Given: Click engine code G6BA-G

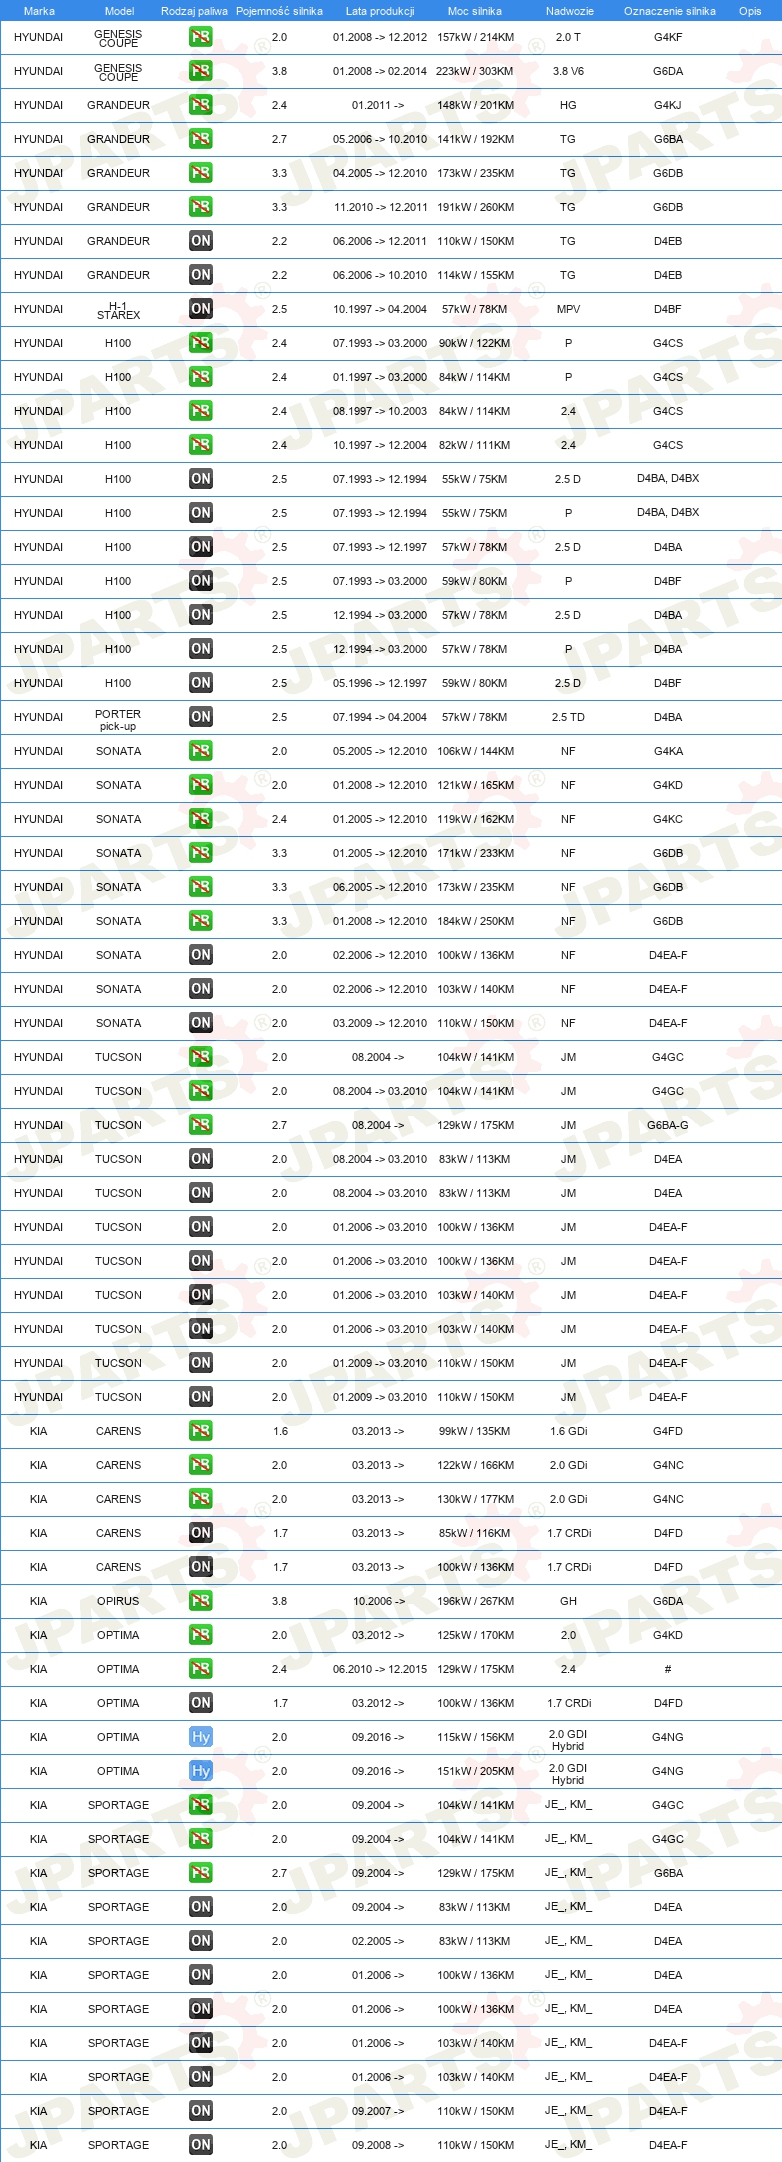Looking at the screenshot, I should [668, 1125].
